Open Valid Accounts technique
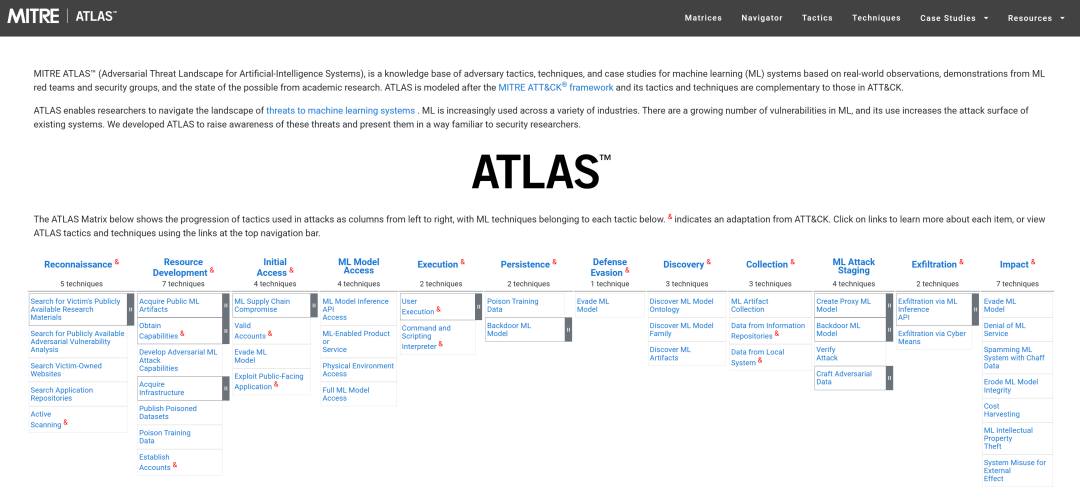The height and width of the screenshot is (502, 1080). (250, 331)
